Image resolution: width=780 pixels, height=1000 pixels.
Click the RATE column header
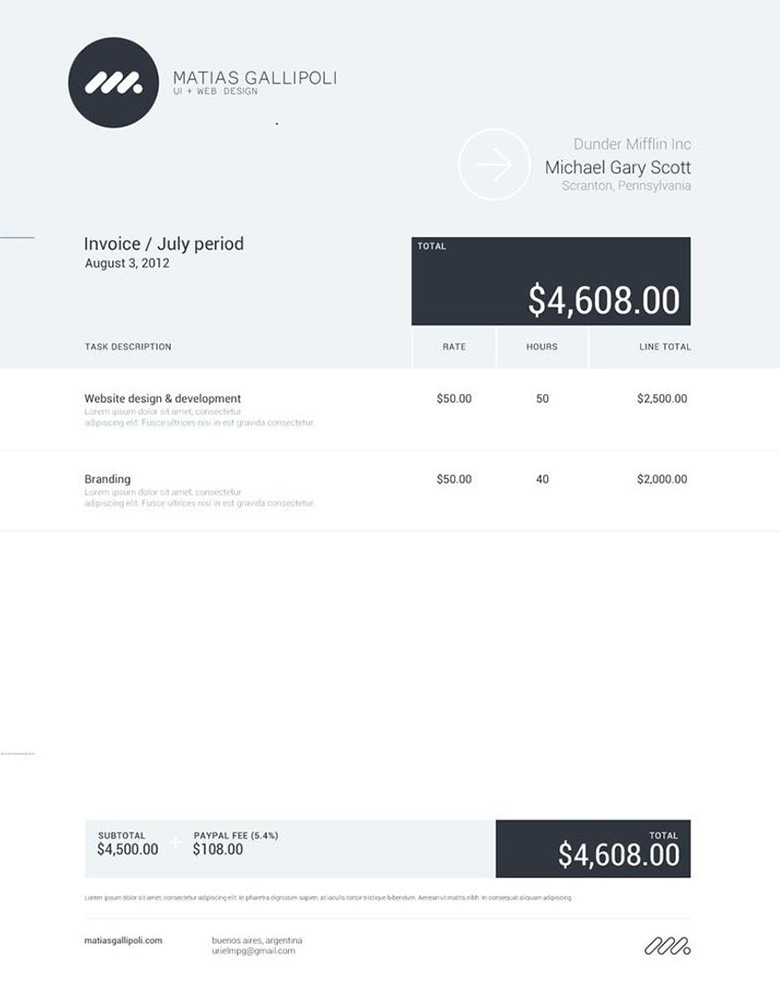454,347
